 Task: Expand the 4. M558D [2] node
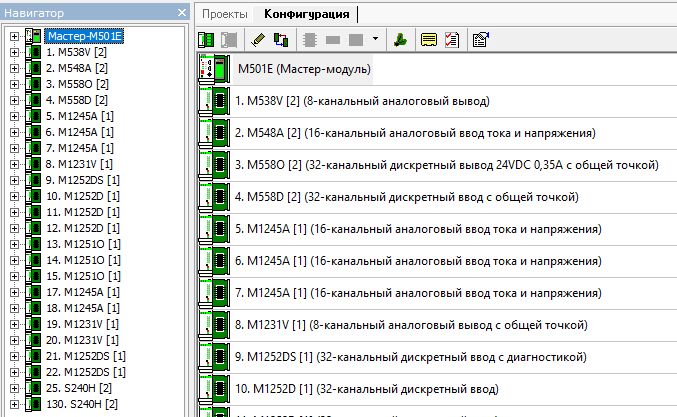coord(14,100)
